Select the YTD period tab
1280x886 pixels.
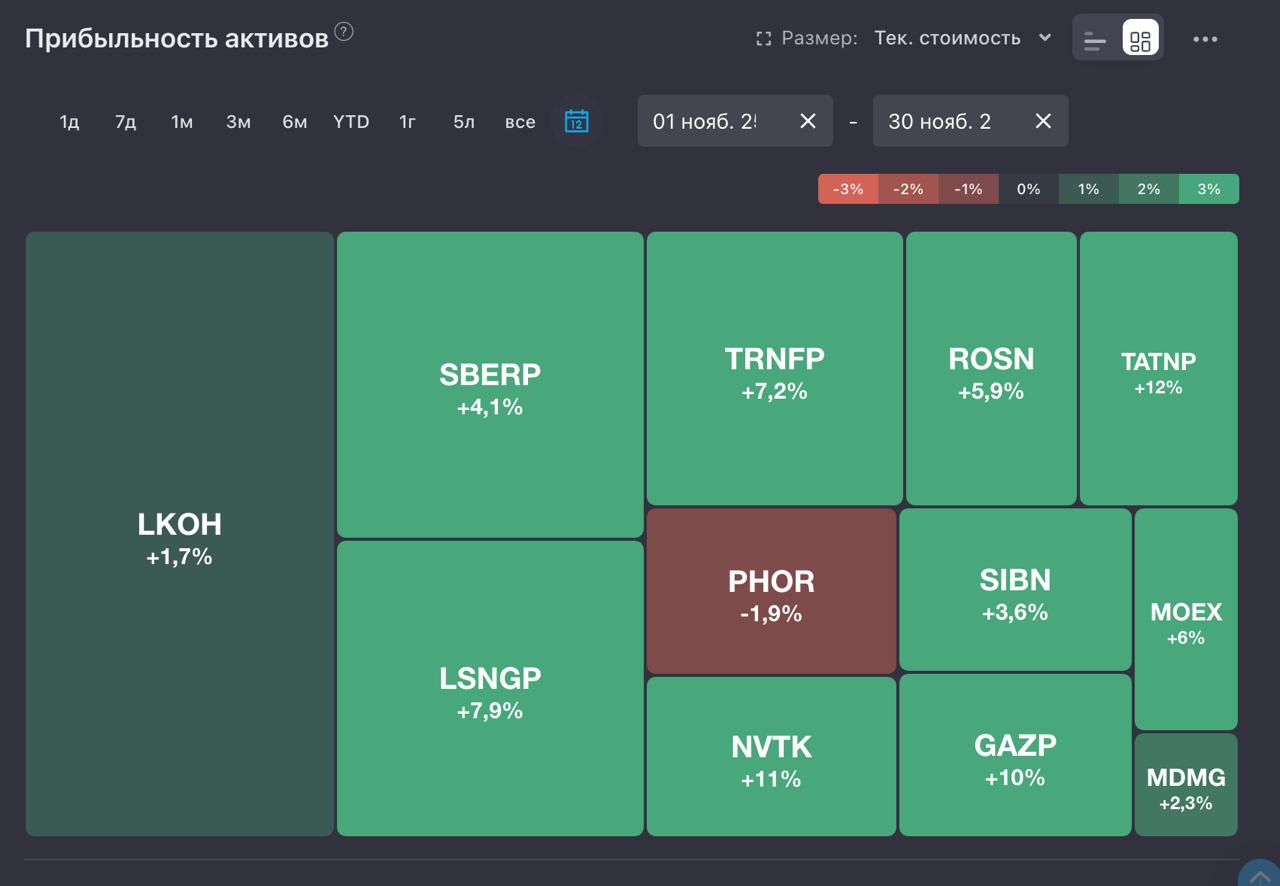tap(351, 122)
